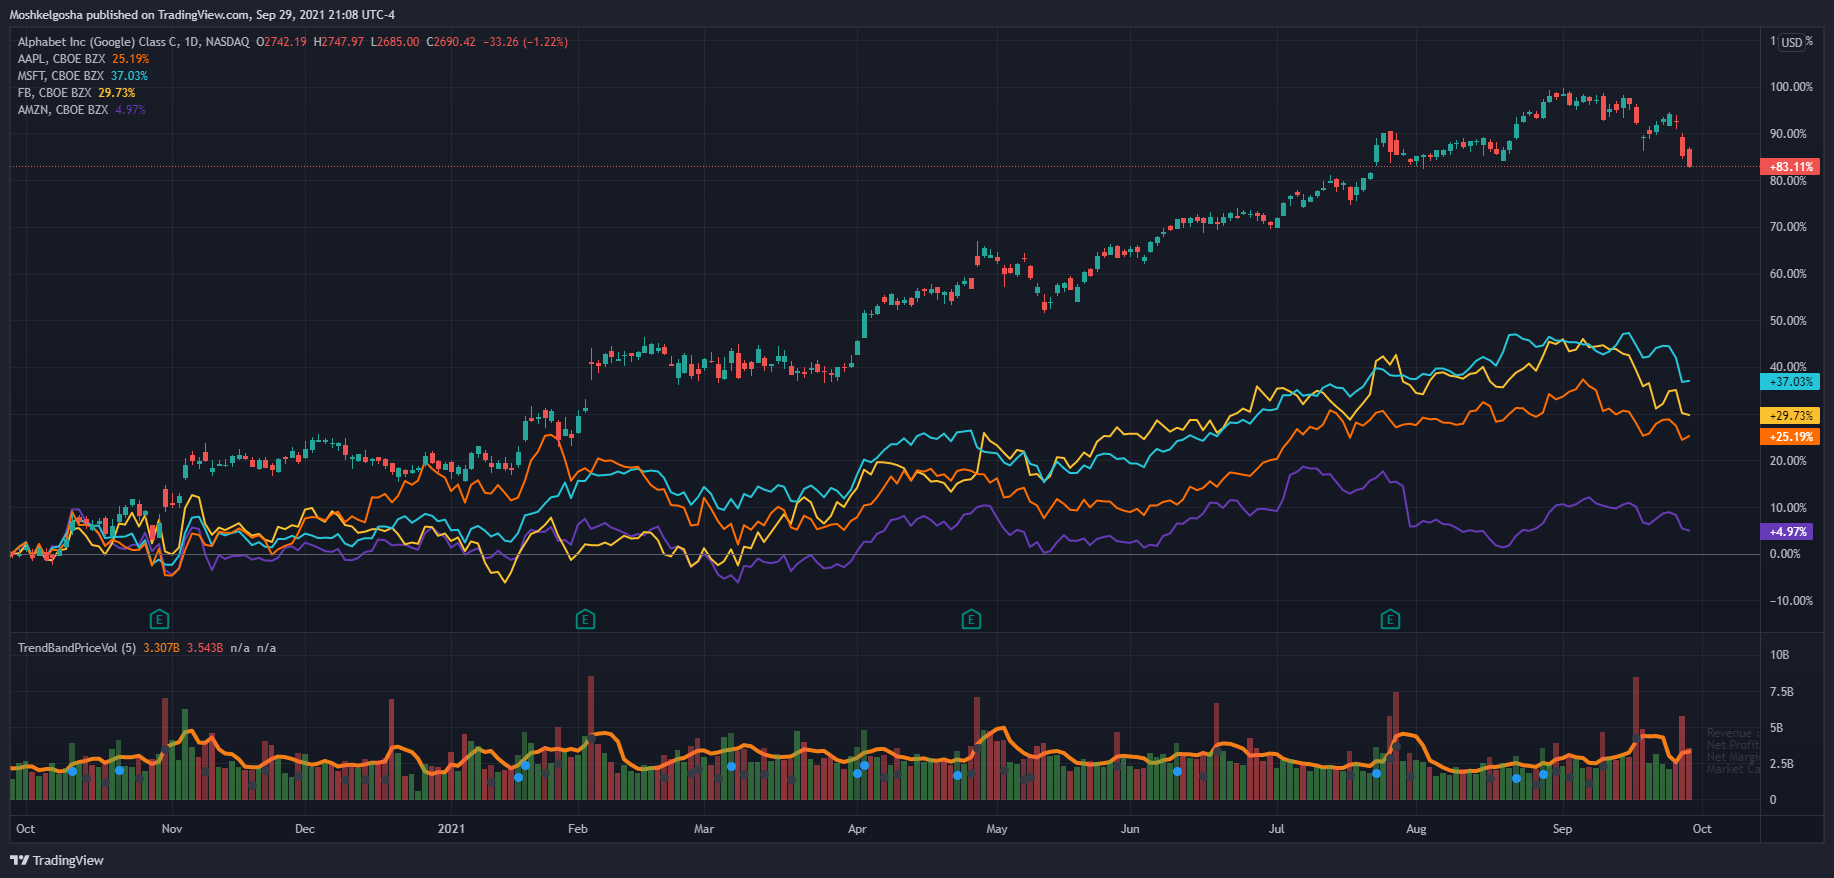Click the purple +4.97% AMZN label

[x=1787, y=532]
